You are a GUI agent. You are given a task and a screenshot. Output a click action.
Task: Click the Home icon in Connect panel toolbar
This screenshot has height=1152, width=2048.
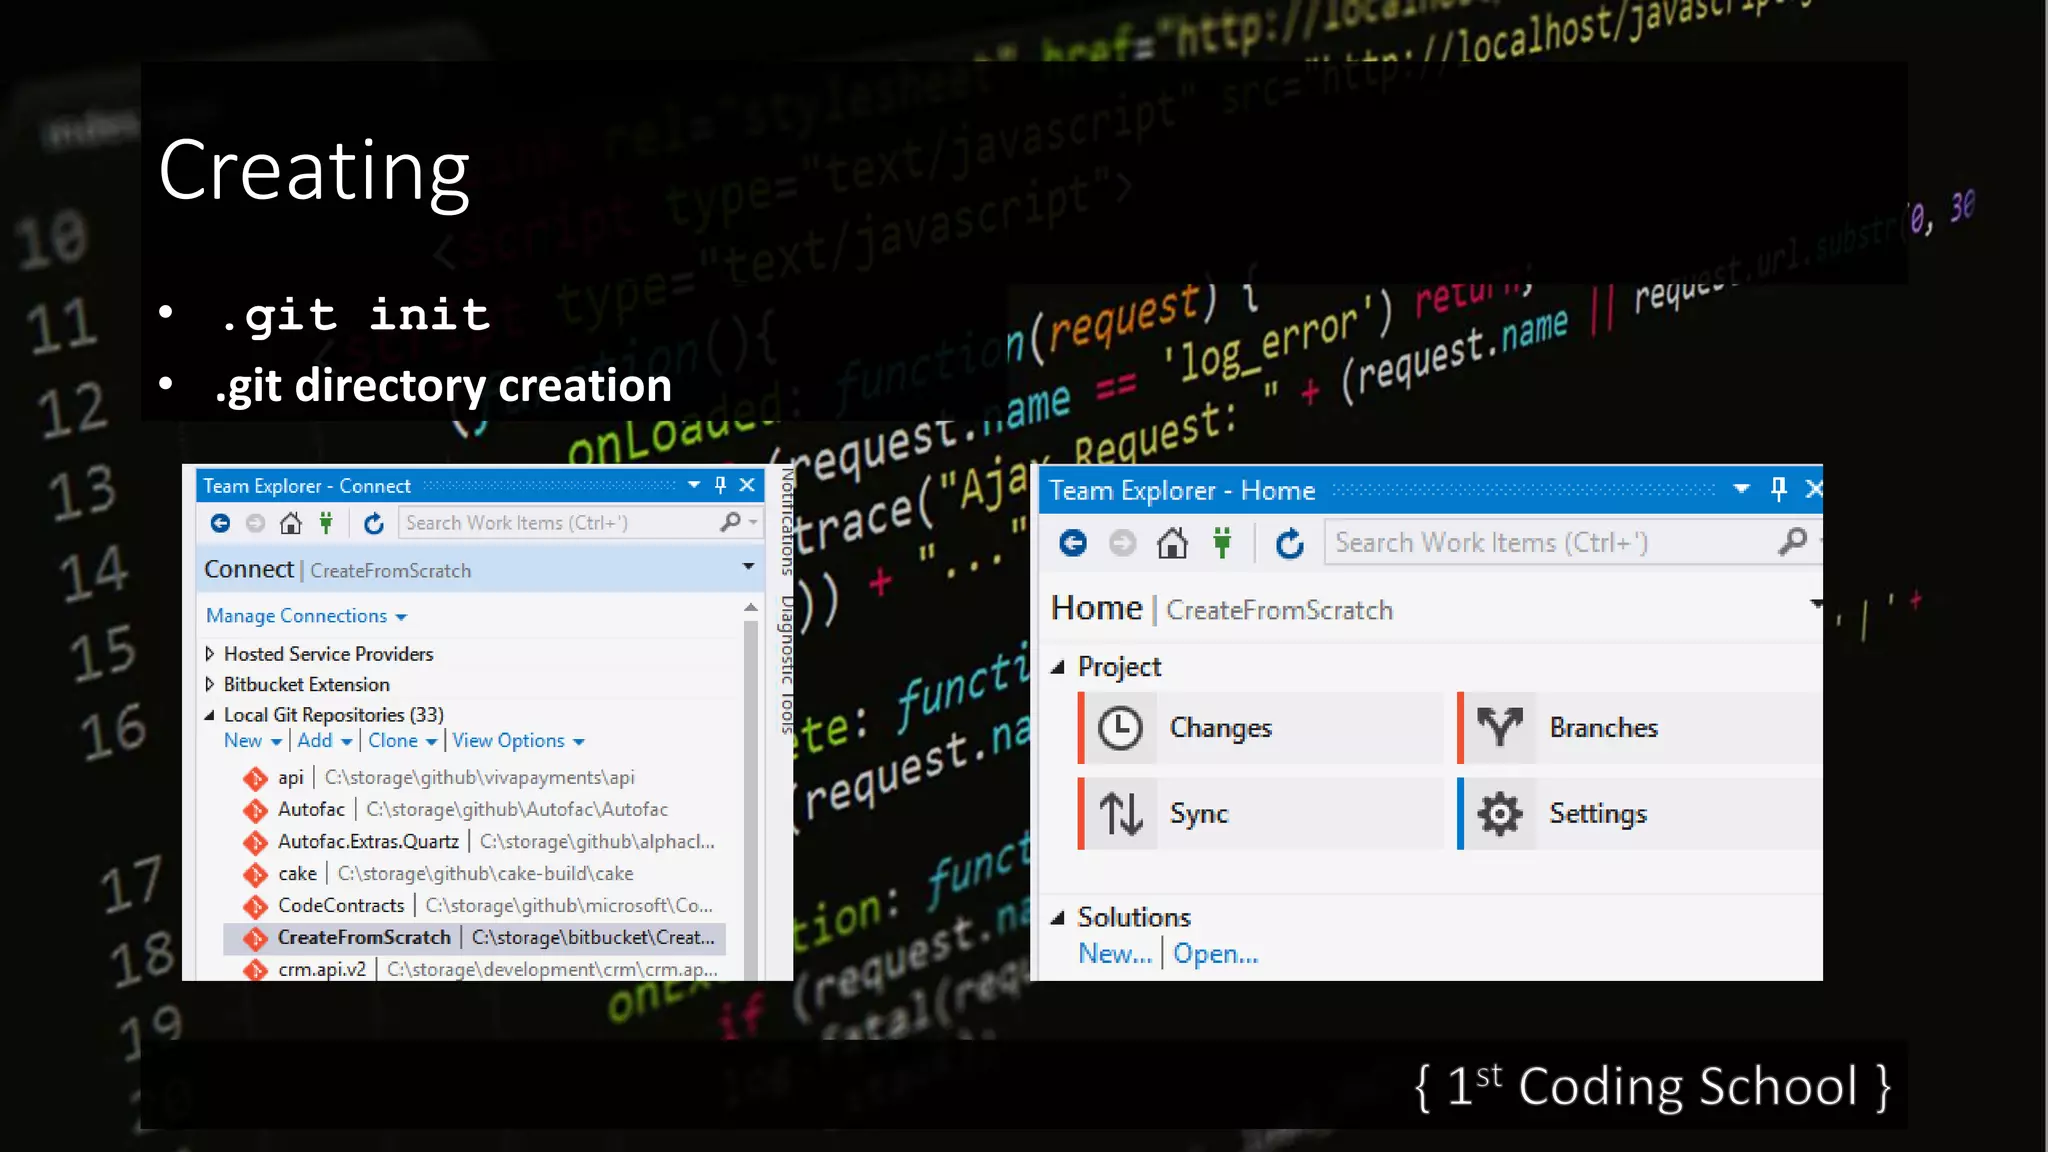(290, 523)
